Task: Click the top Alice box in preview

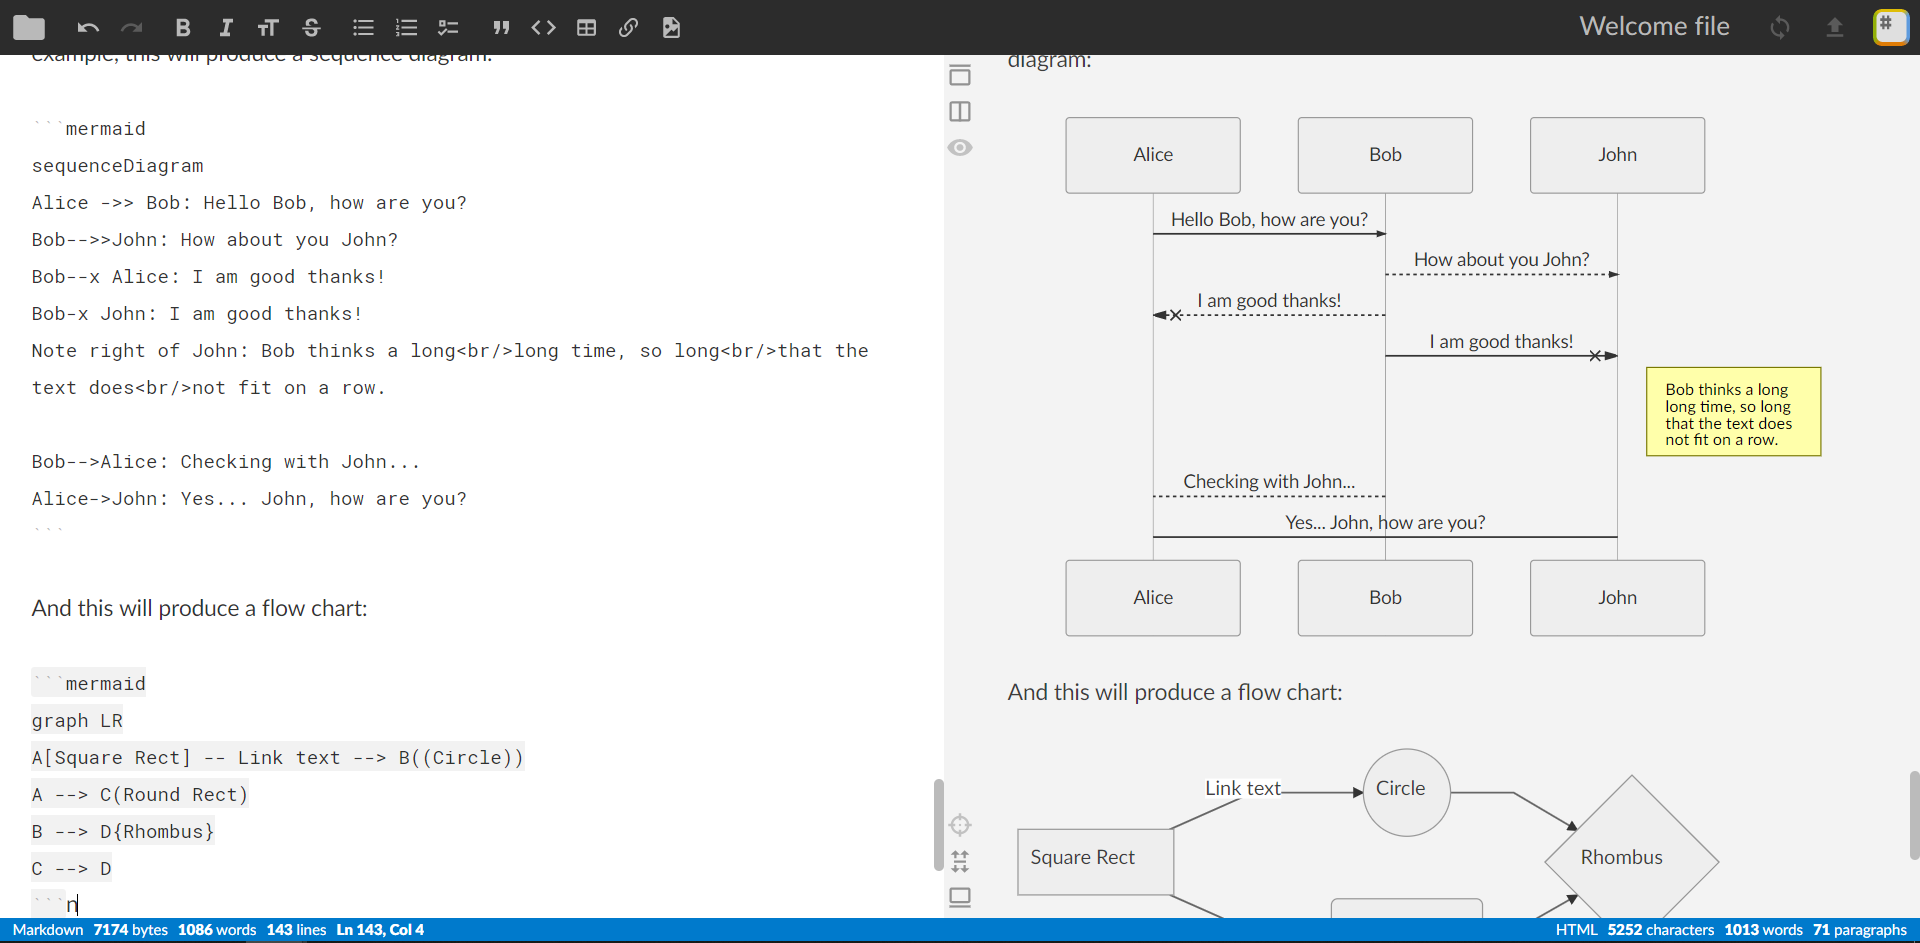Action: click(1153, 155)
